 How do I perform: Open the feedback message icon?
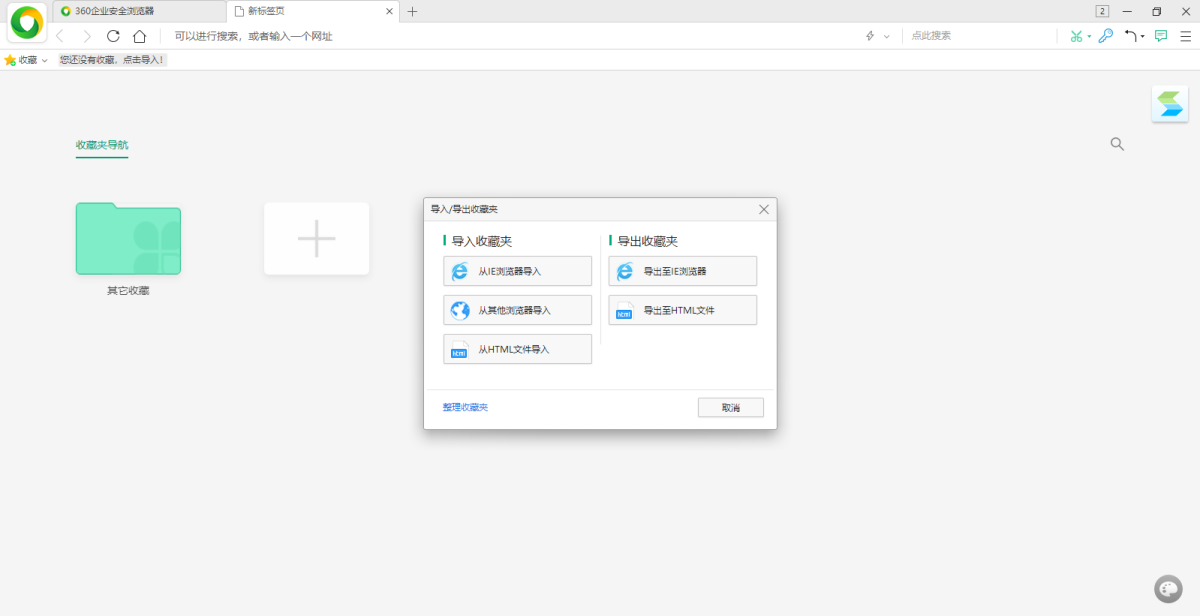[1161, 36]
